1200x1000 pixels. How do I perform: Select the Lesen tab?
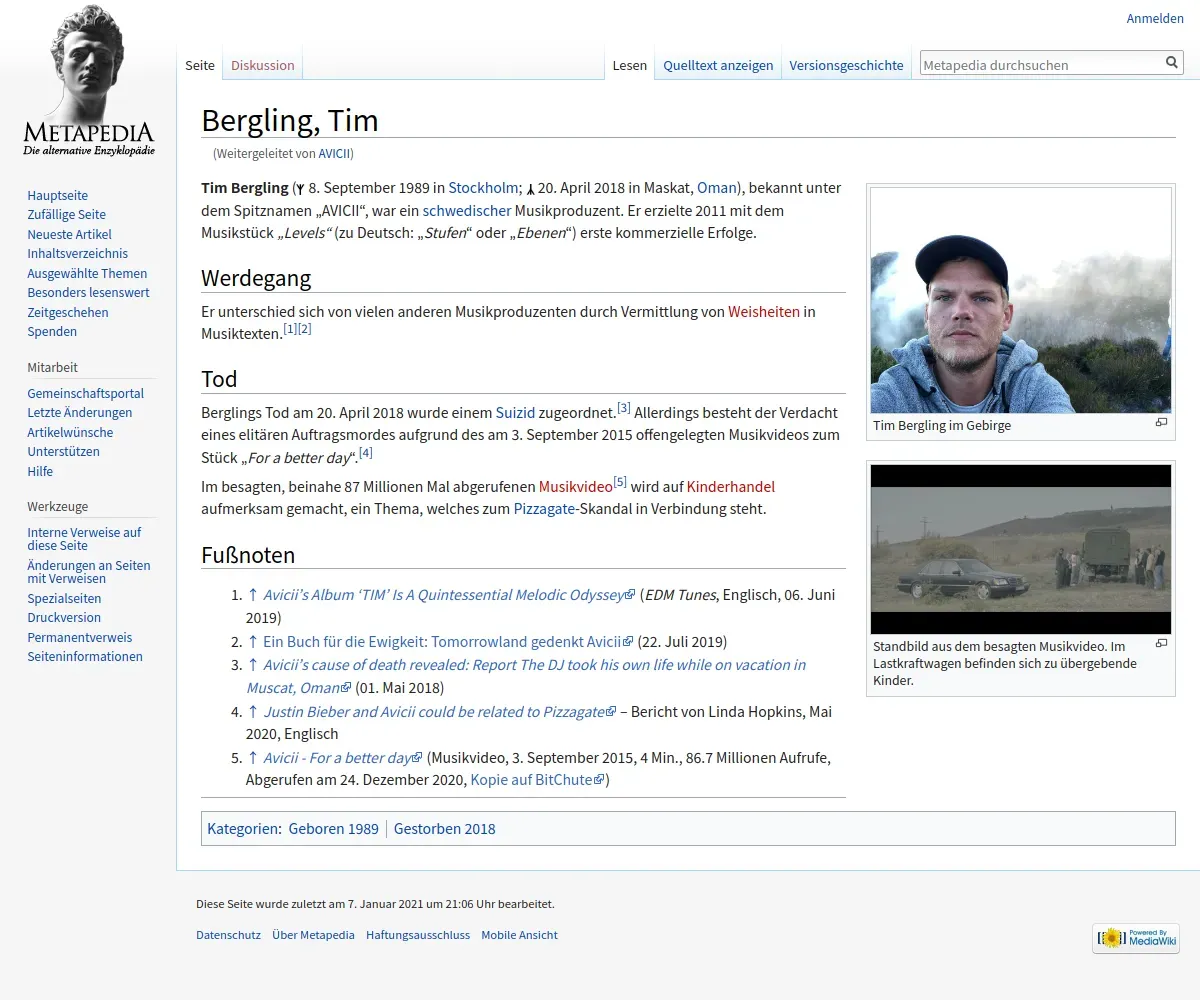coord(630,65)
